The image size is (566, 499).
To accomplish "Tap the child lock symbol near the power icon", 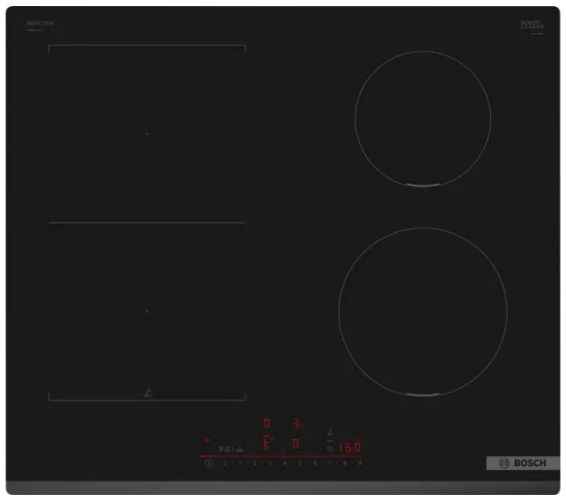I will click(223, 449).
